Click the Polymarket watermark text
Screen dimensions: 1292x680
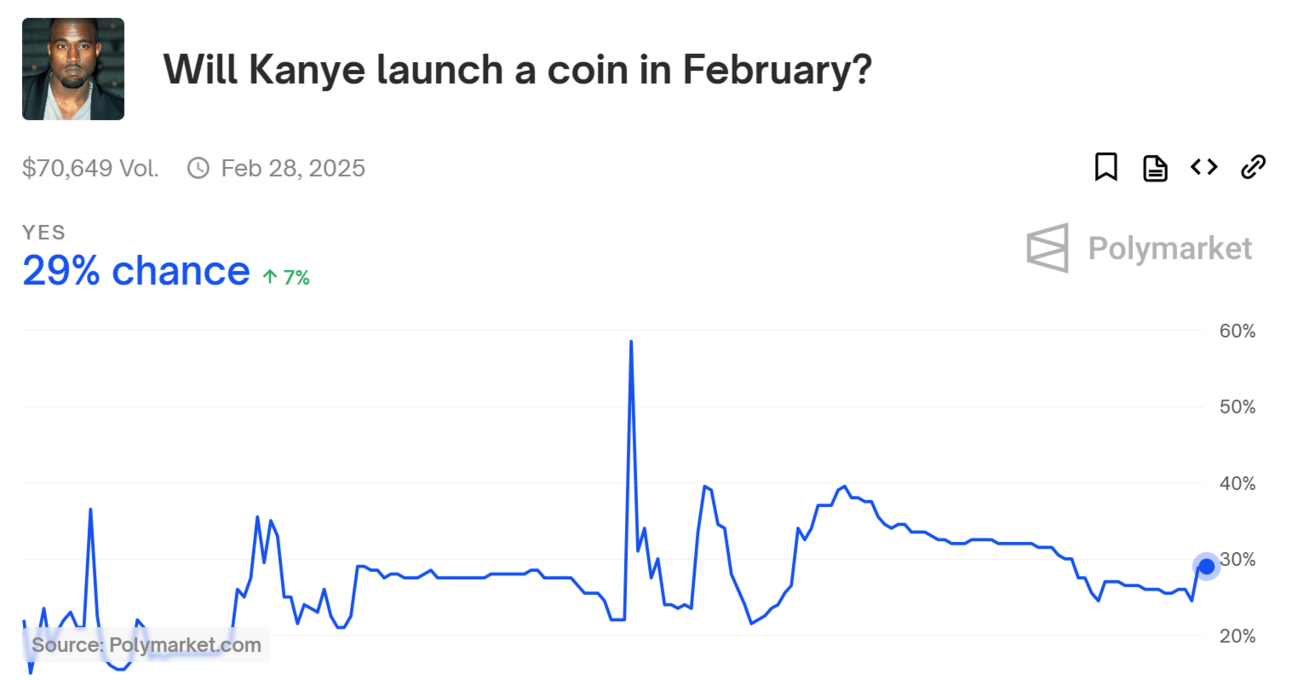pos(1170,248)
